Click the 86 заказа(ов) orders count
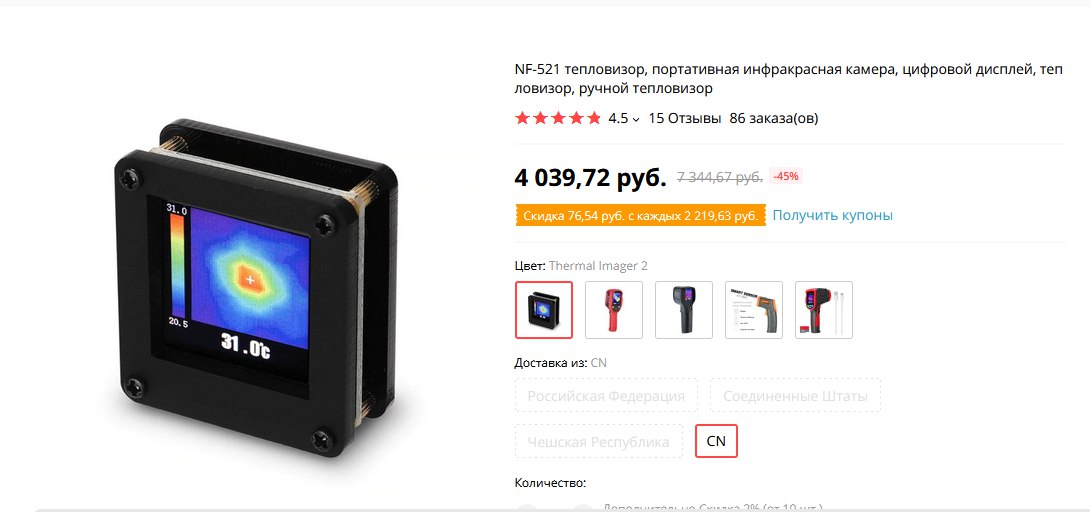1090x512 pixels. click(774, 118)
